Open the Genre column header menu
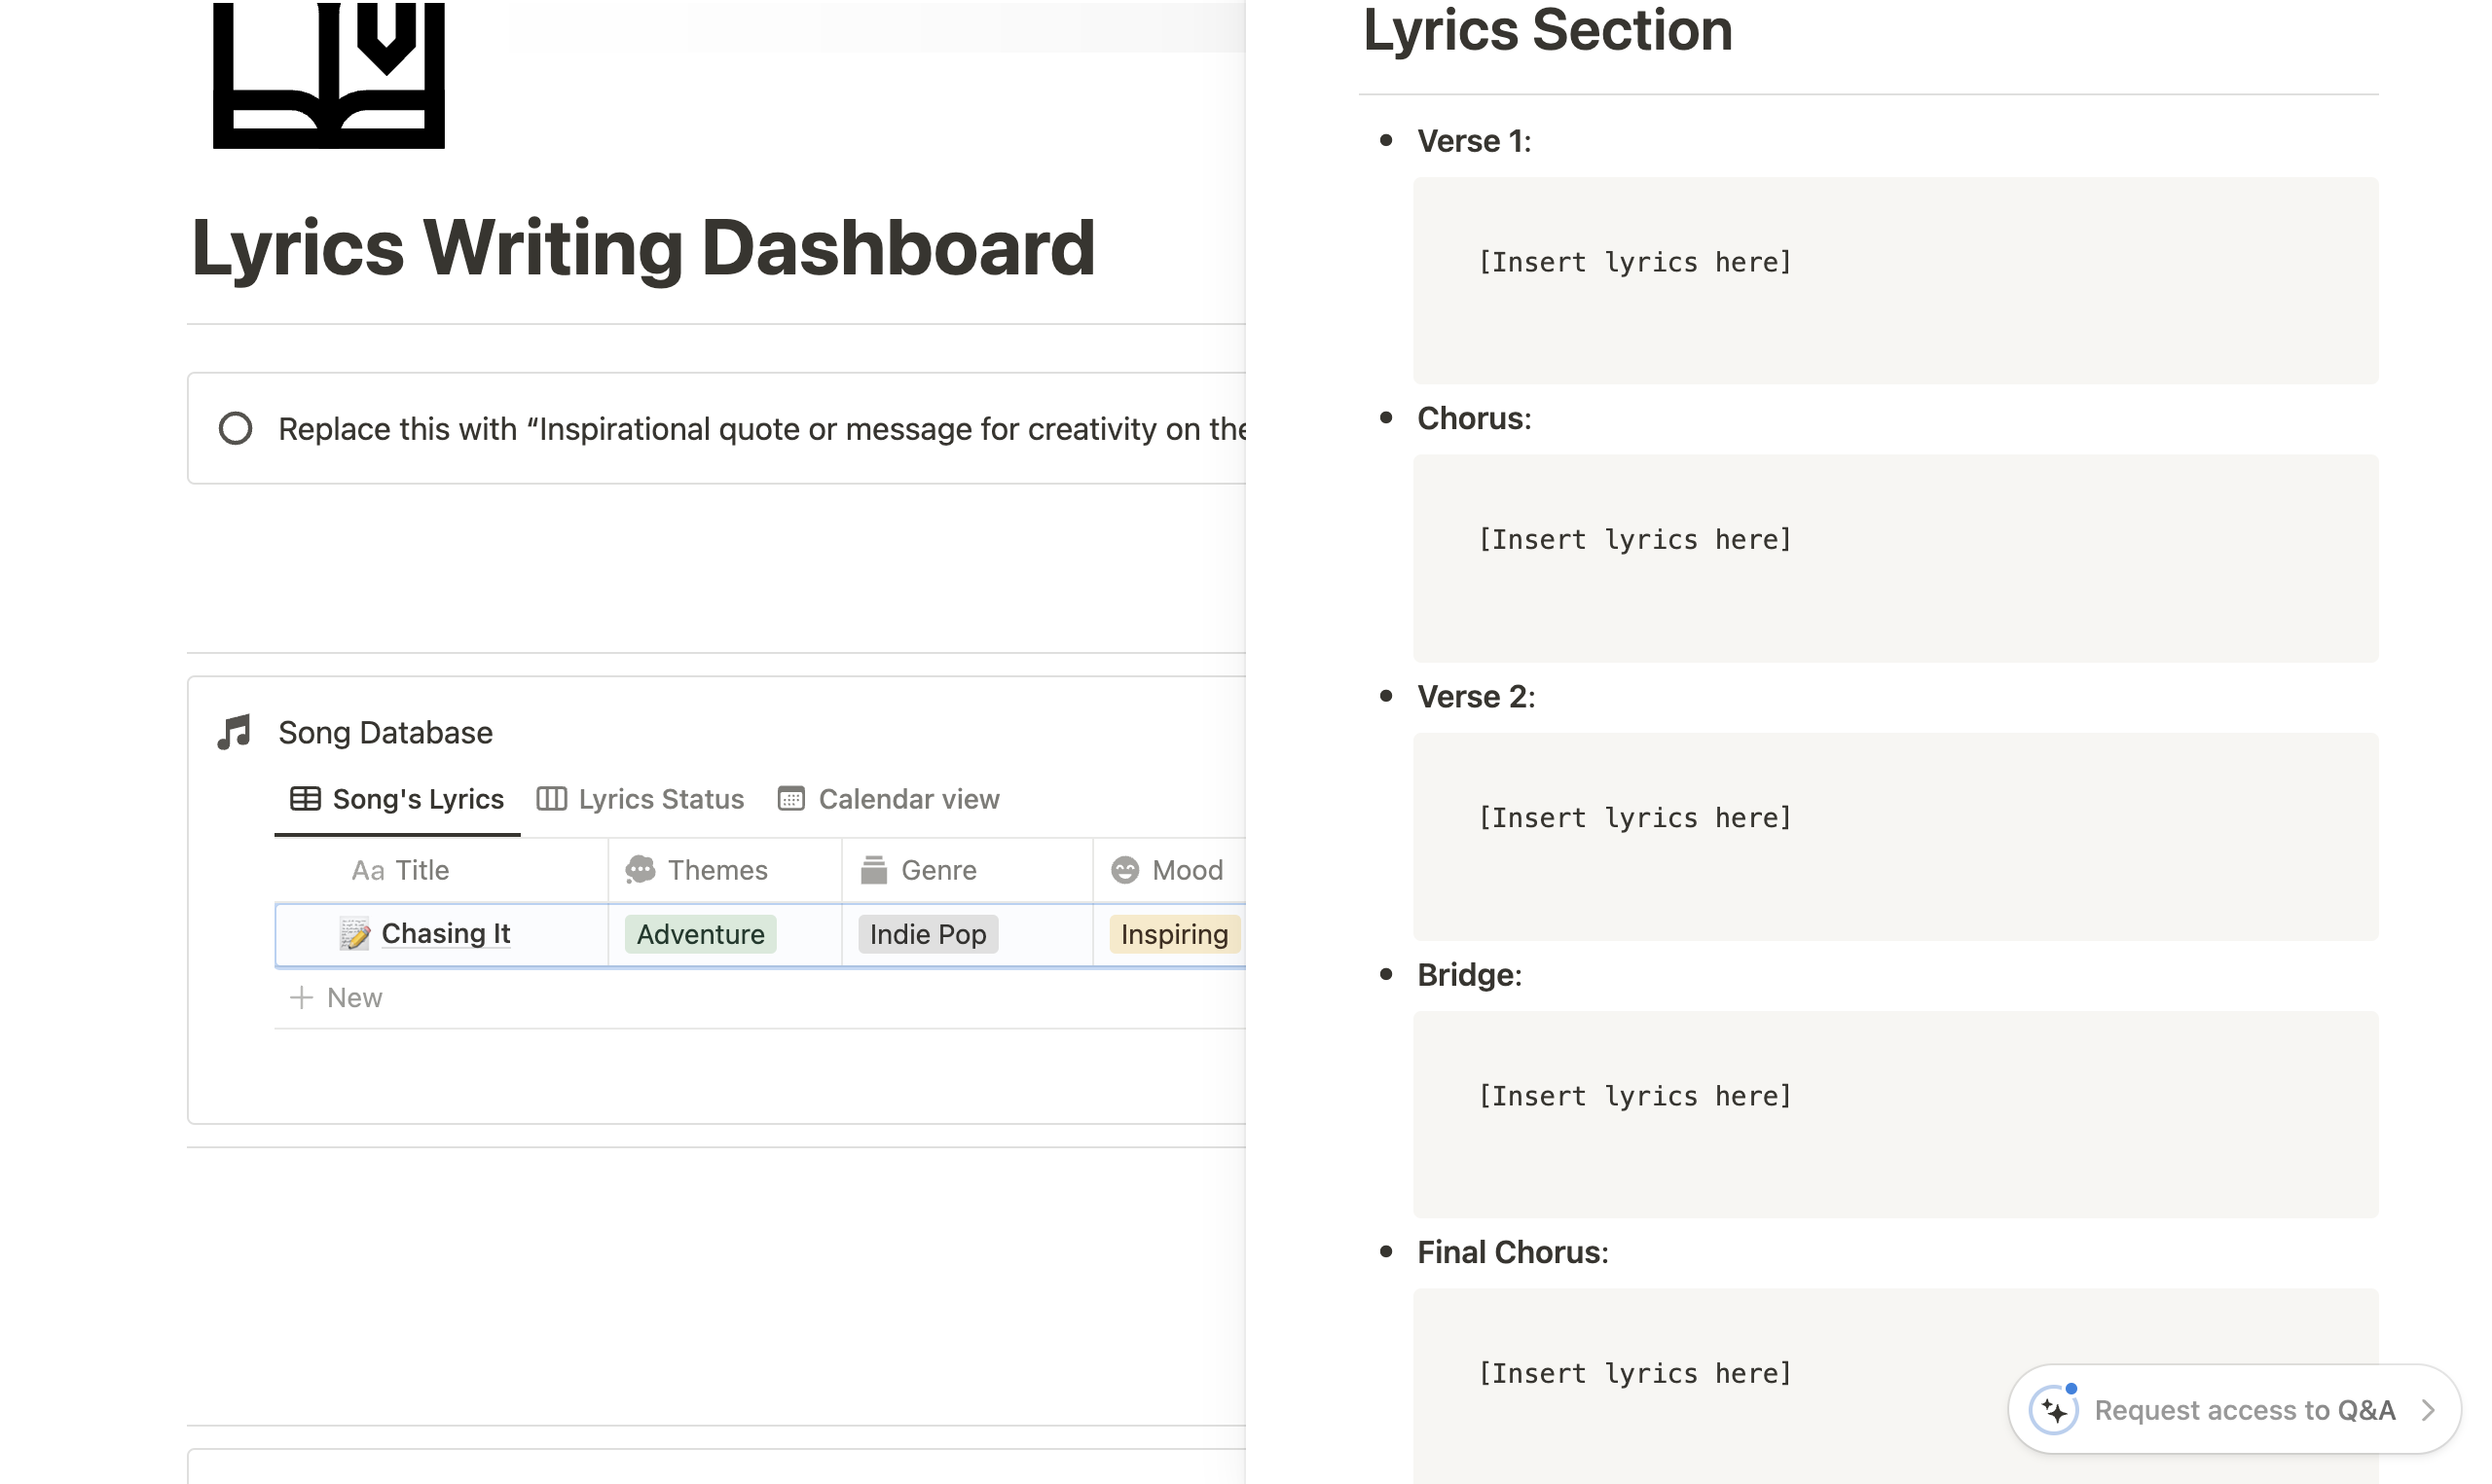The width and height of the screenshot is (2492, 1484). click(x=967, y=871)
